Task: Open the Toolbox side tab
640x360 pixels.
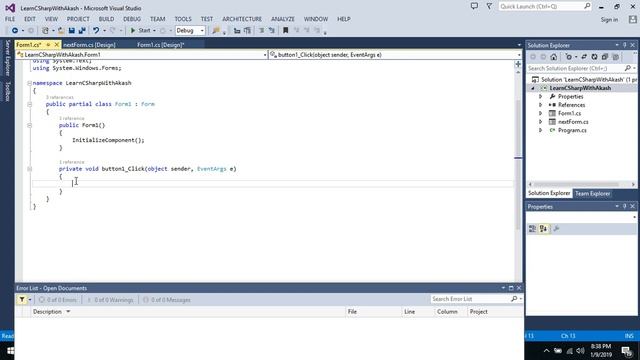Action: pyautogui.click(x=7, y=91)
